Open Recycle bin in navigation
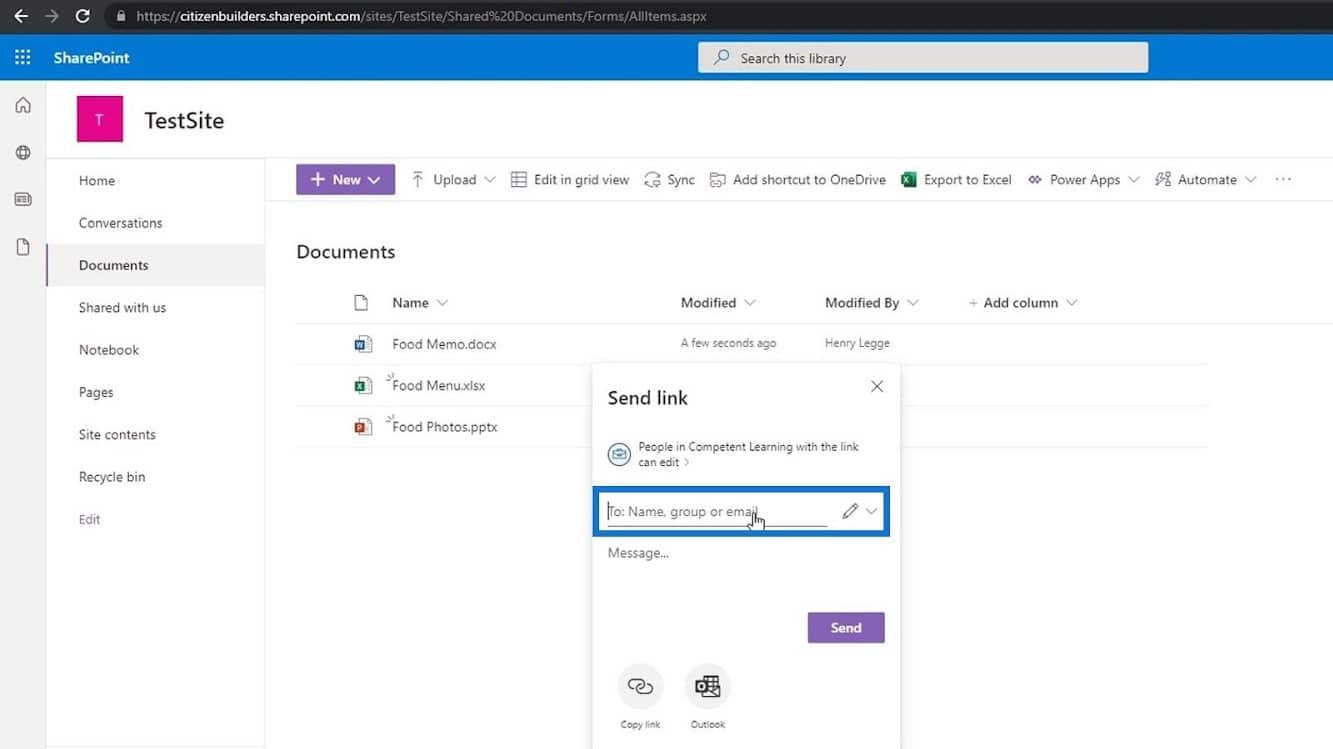The width and height of the screenshot is (1333, 749). point(112,477)
